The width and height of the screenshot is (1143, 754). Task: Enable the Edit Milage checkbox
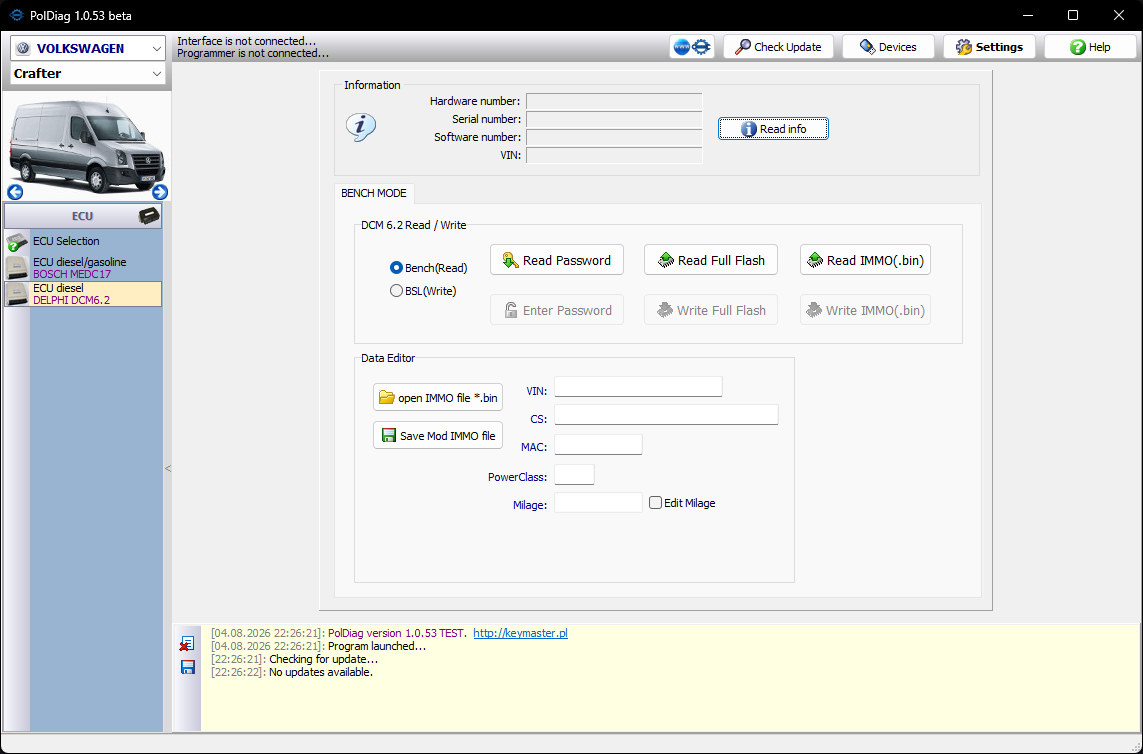(655, 502)
